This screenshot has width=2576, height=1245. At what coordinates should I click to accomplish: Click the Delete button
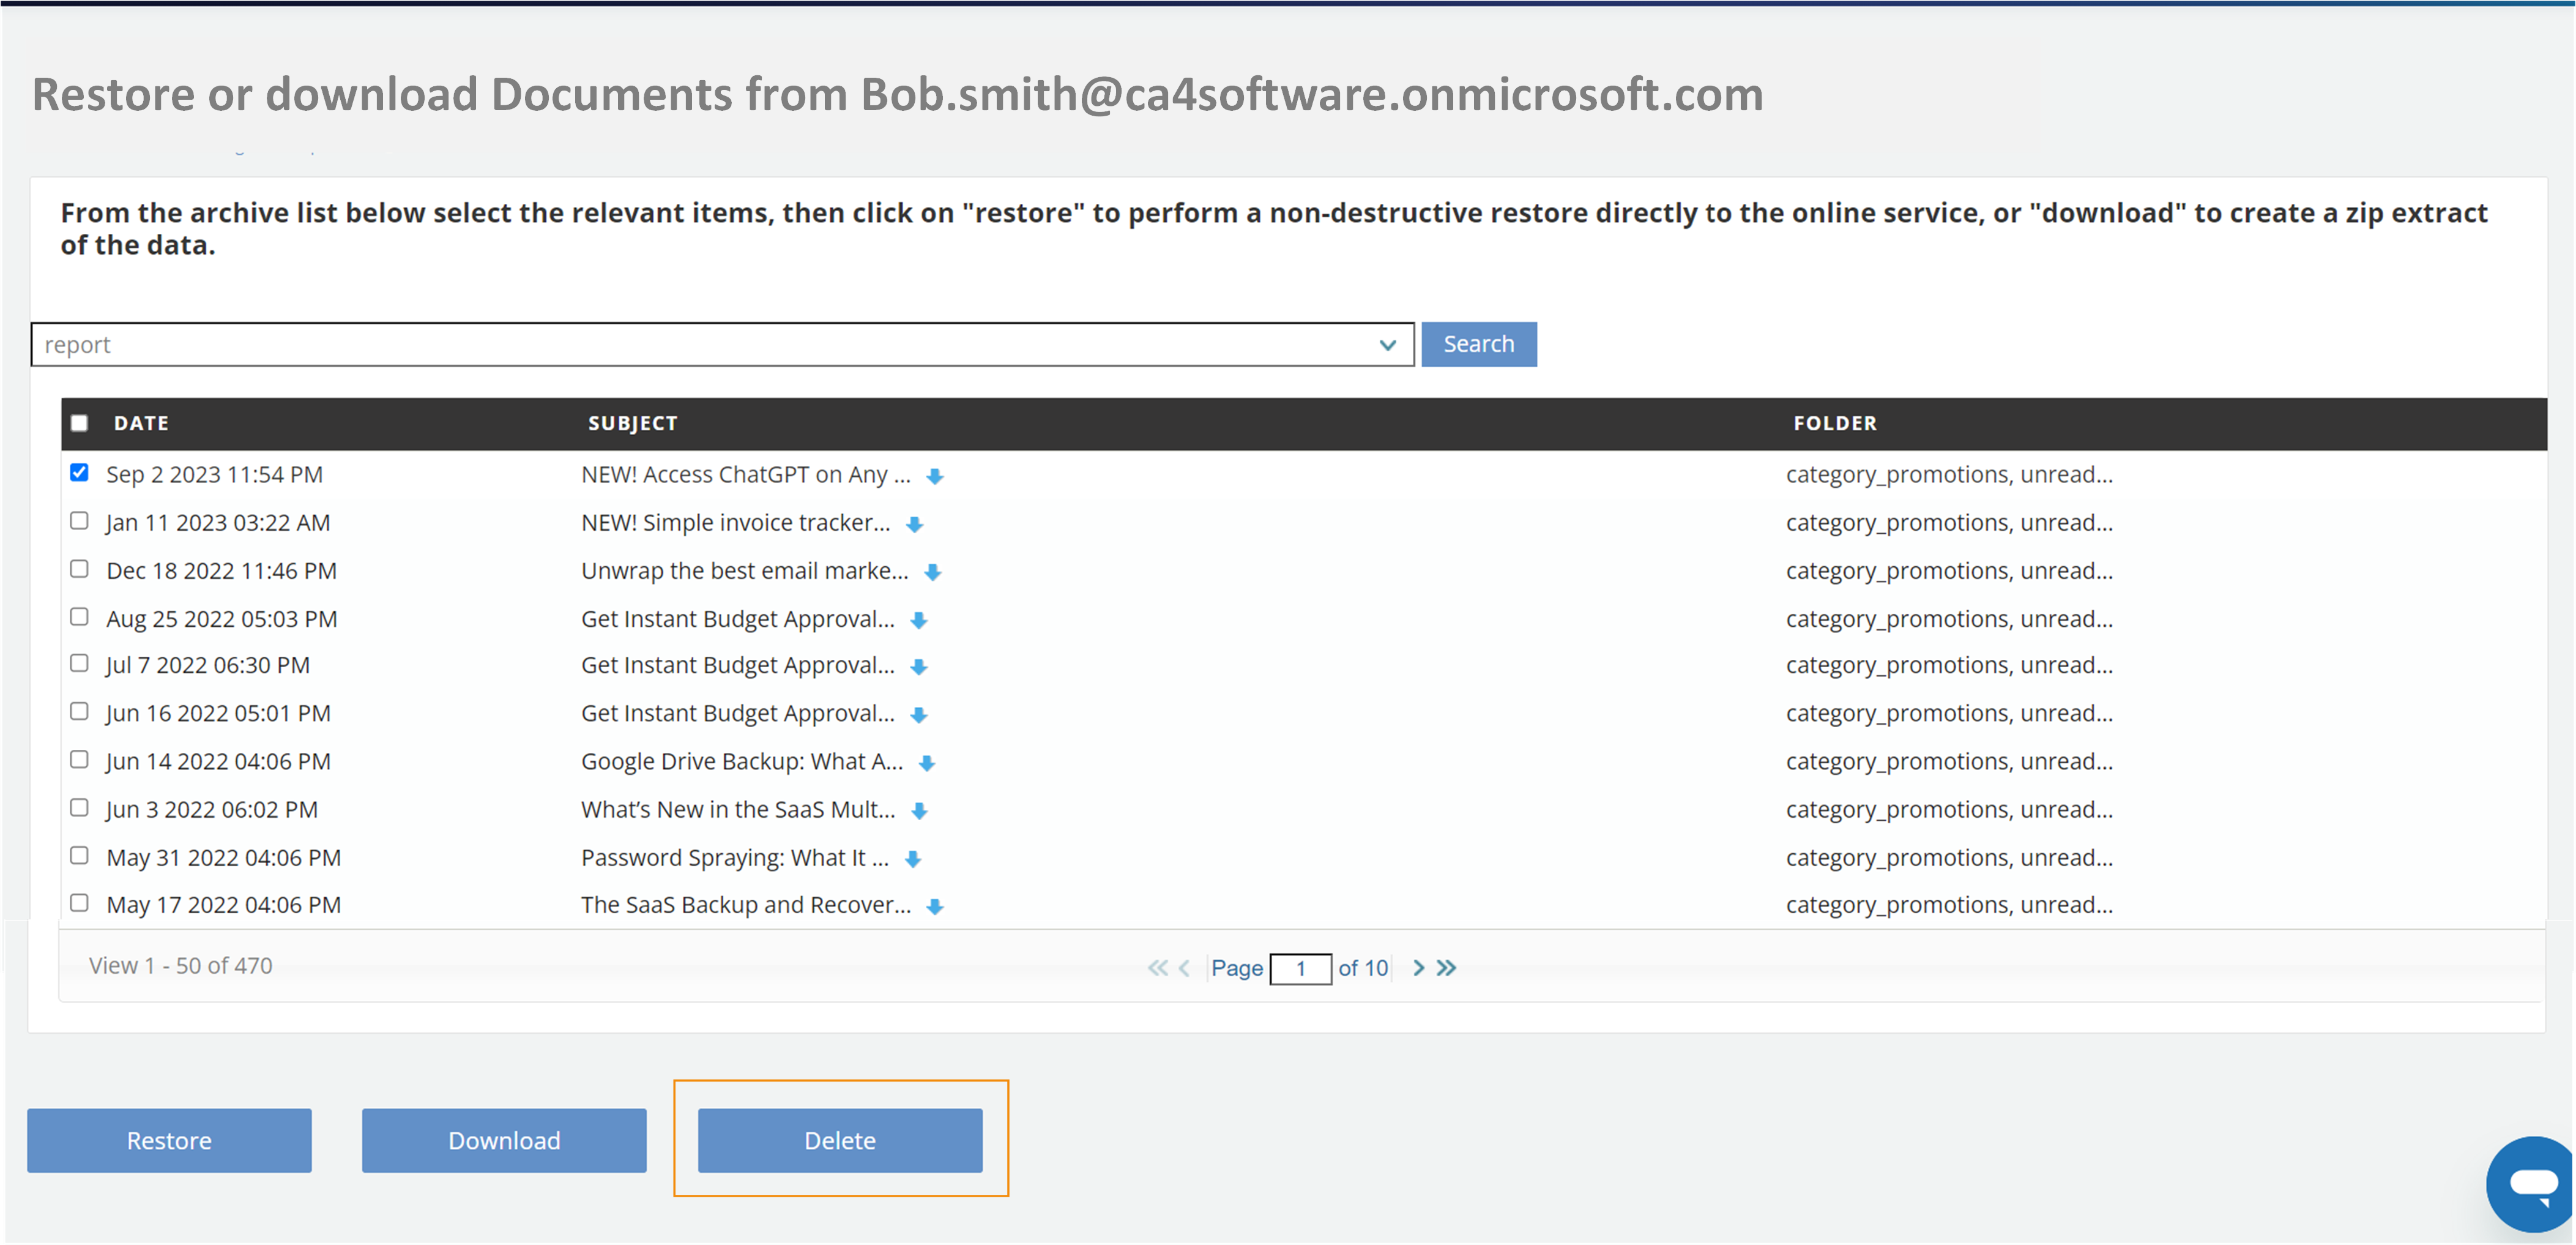(x=840, y=1140)
